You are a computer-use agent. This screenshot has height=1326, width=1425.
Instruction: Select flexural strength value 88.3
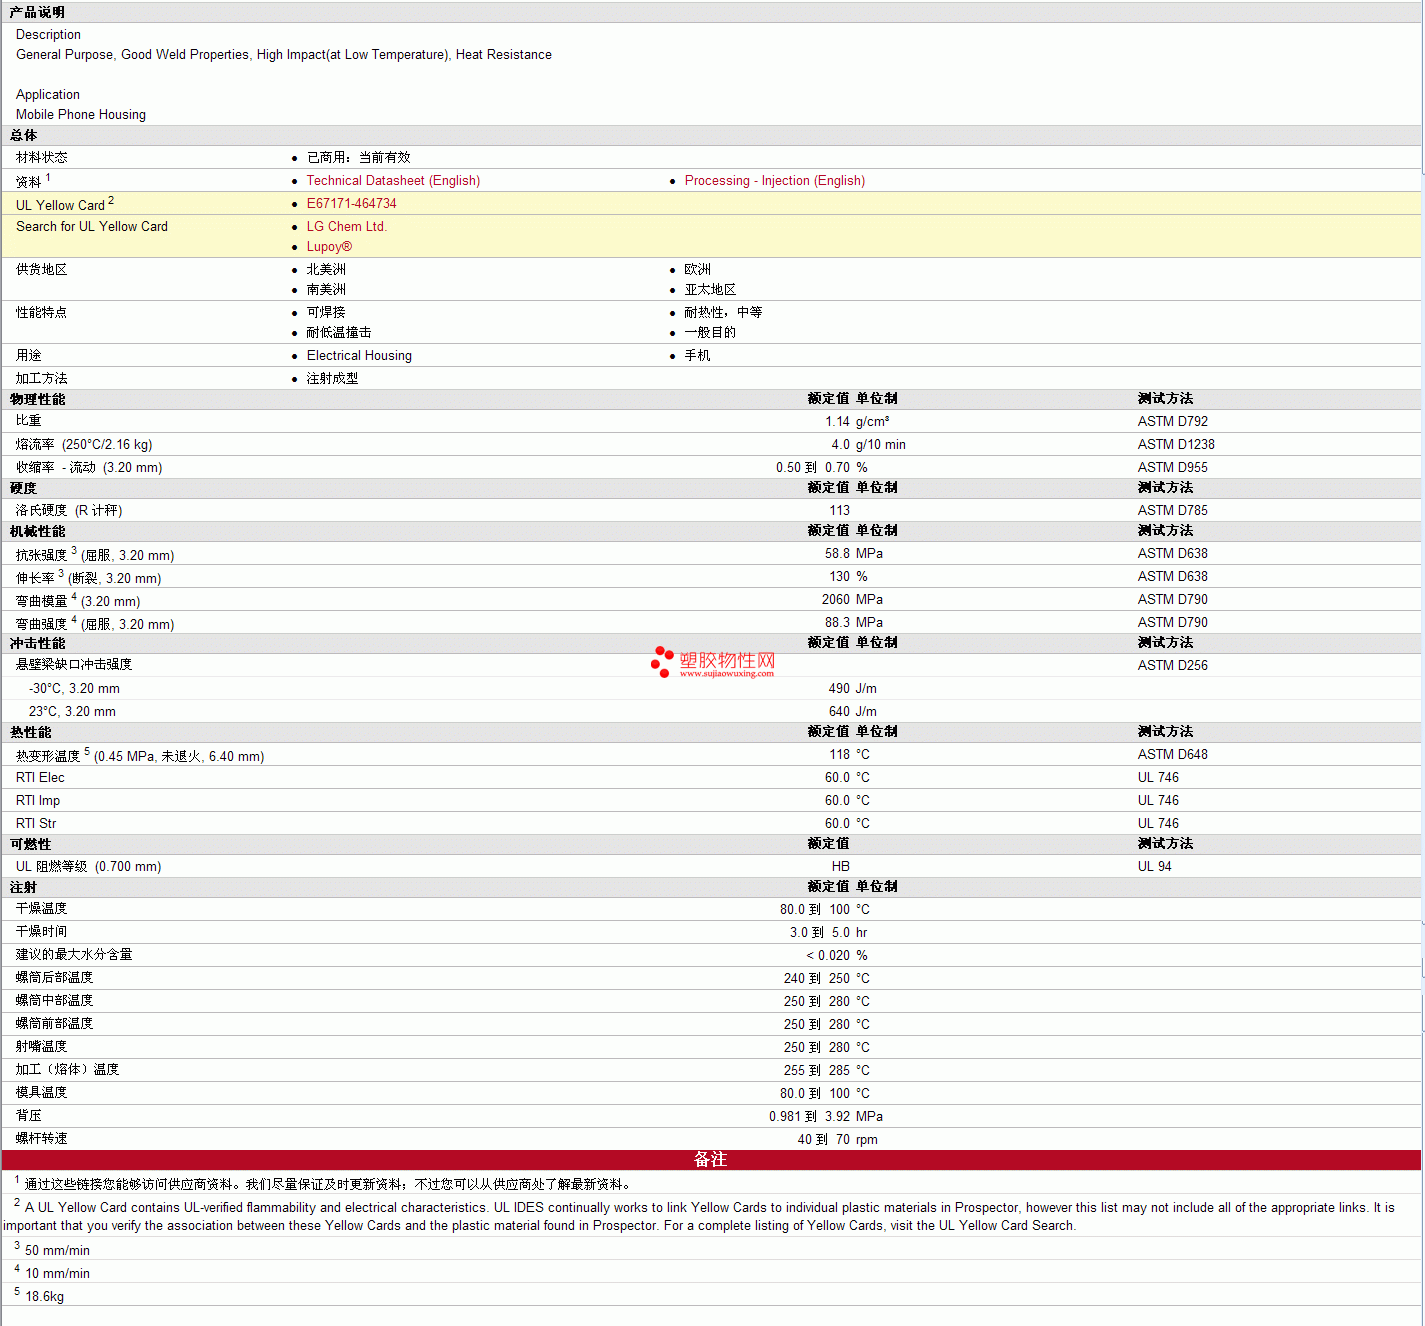(837, 623)
